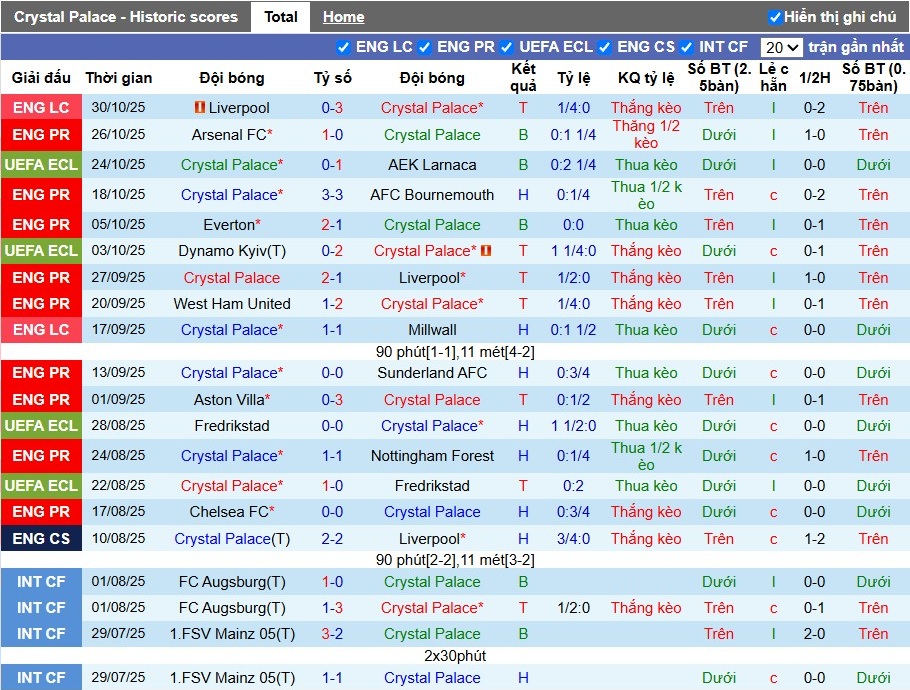Click UEFA ECL badge for 22/08/25 match
Image resolution: width=910 pixels, height=690 pixels.
click(41, 486)
